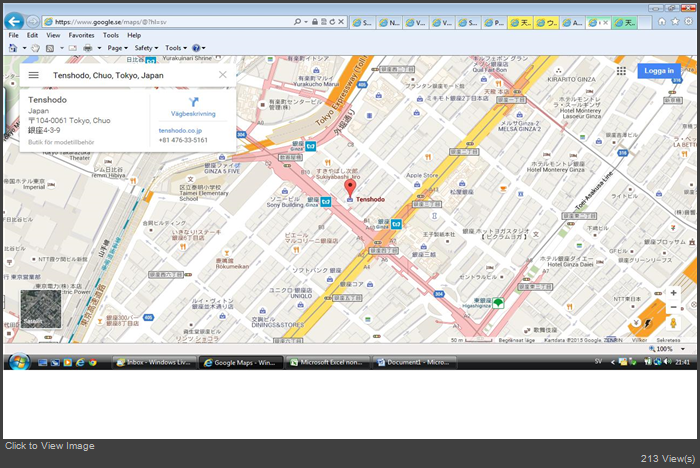Click the Higashiginza station green icon
The height and width of the screenshot is (468, 700).
pyautogui.click(x=498, y=303)
